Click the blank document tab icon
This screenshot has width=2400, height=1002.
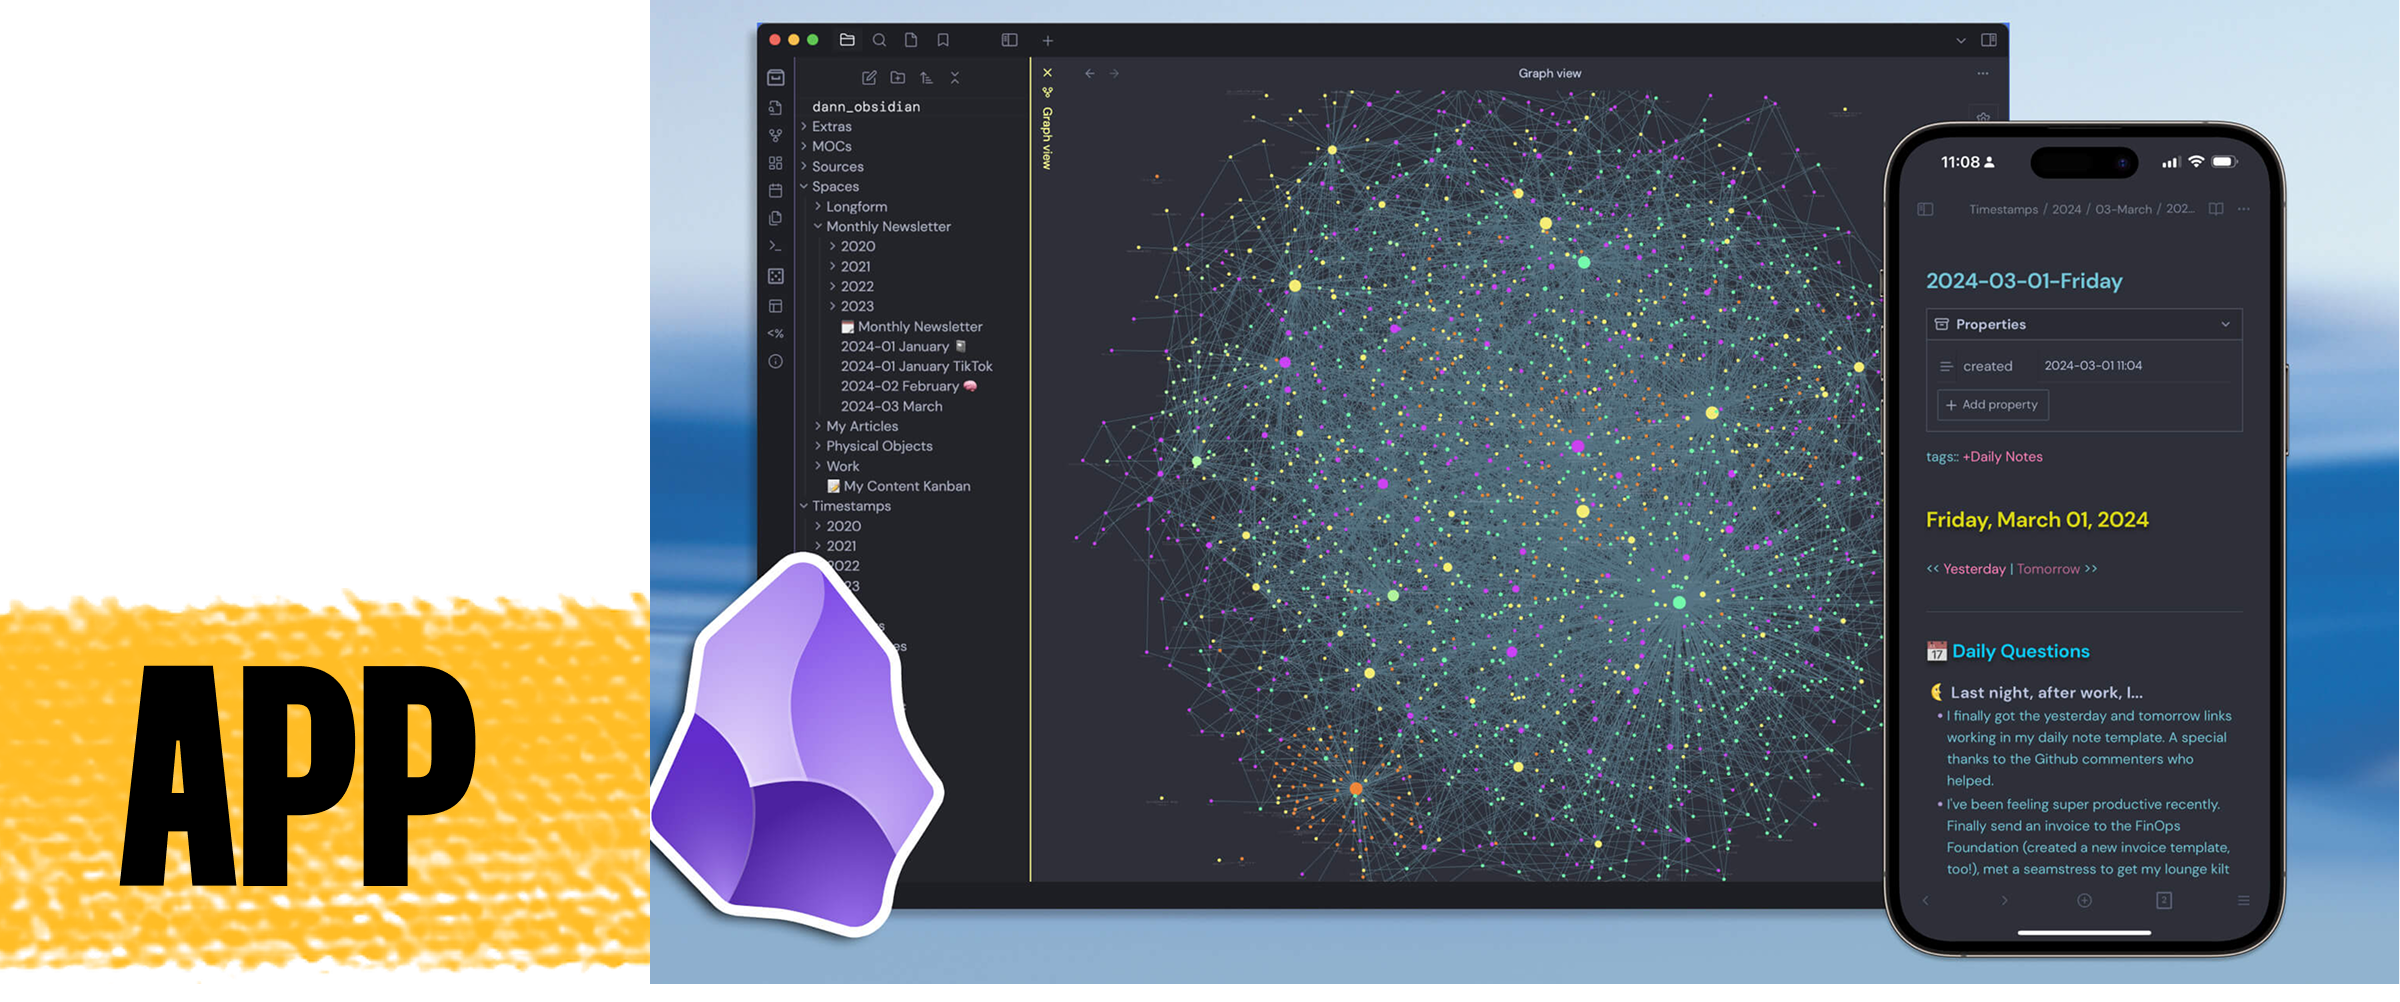click(911, 40)
